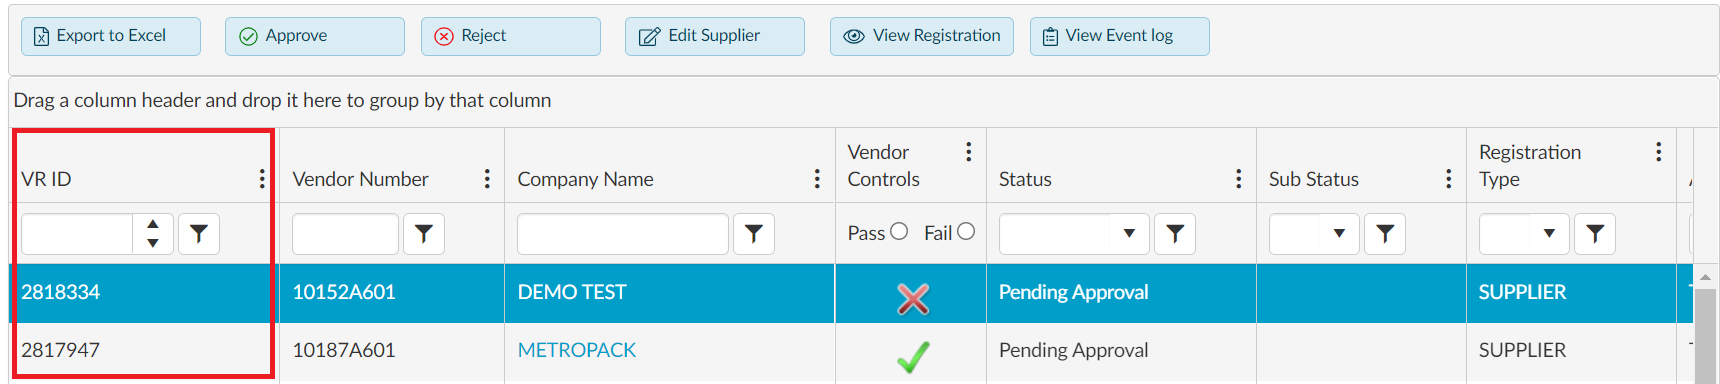The image size is (1720, 384).
Task: Open the Vendor Controls column kebab menu
Action: (968, 152)
